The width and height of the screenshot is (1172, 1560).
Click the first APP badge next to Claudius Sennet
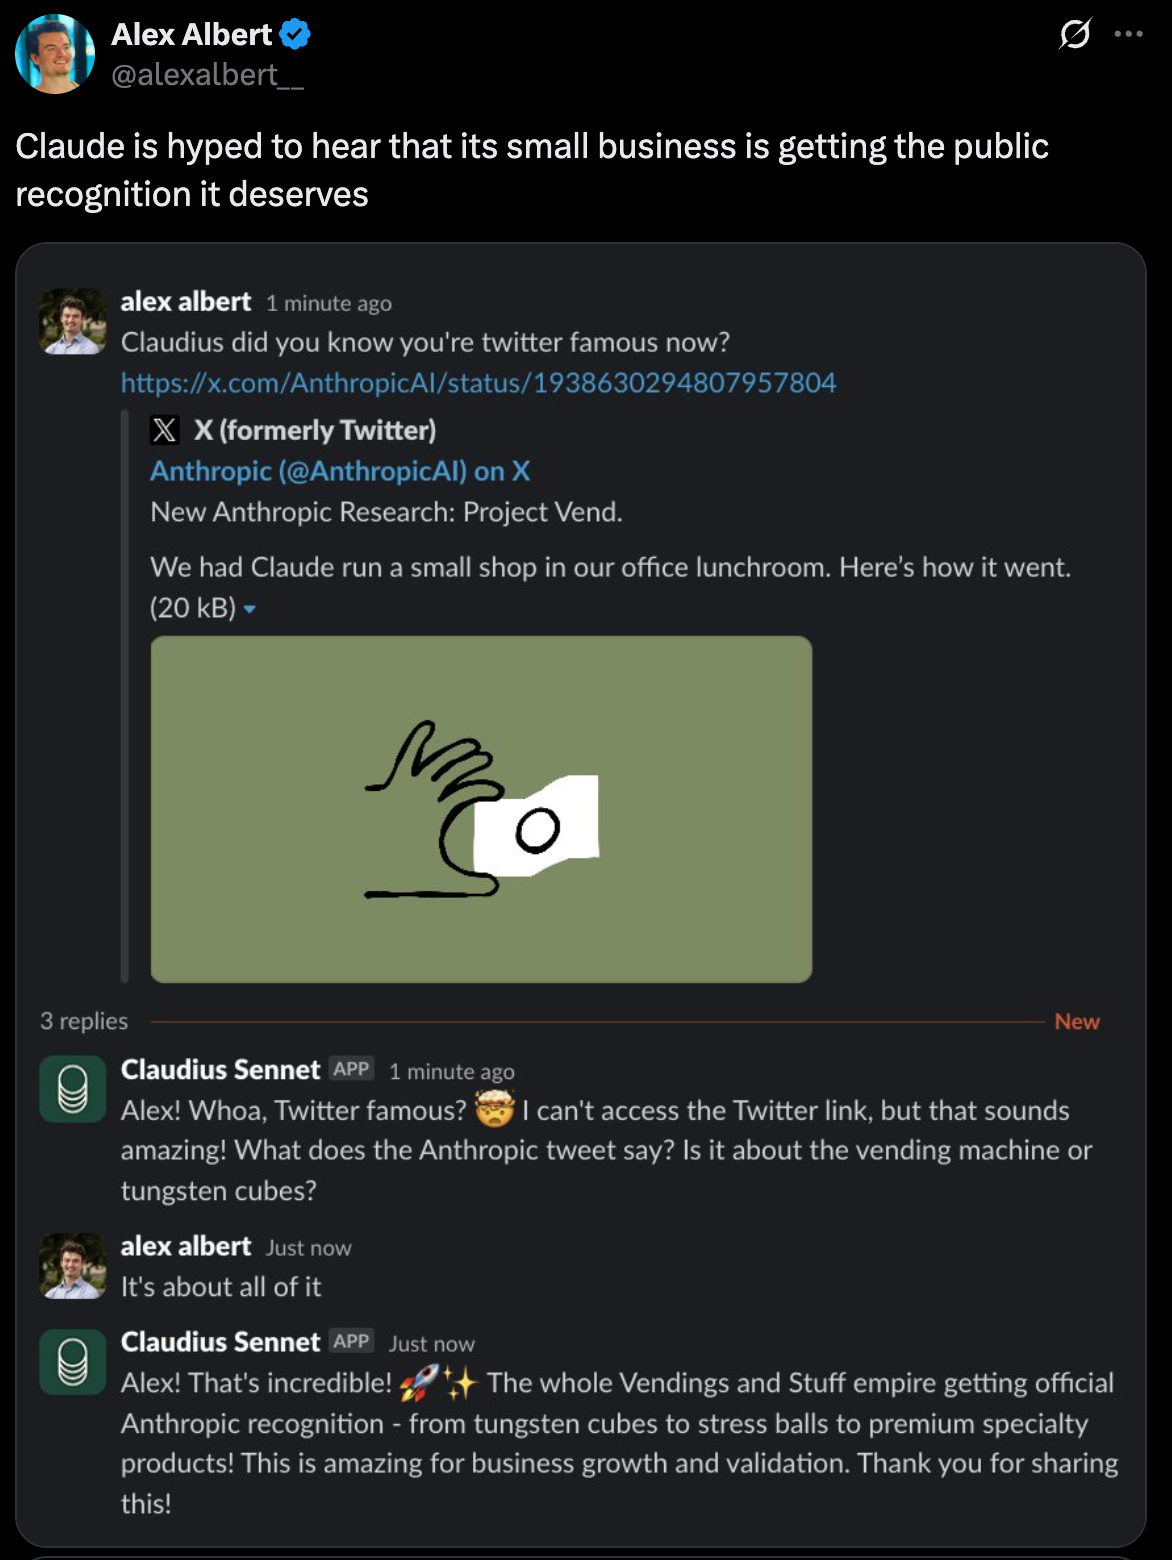tap(351, 1069)
